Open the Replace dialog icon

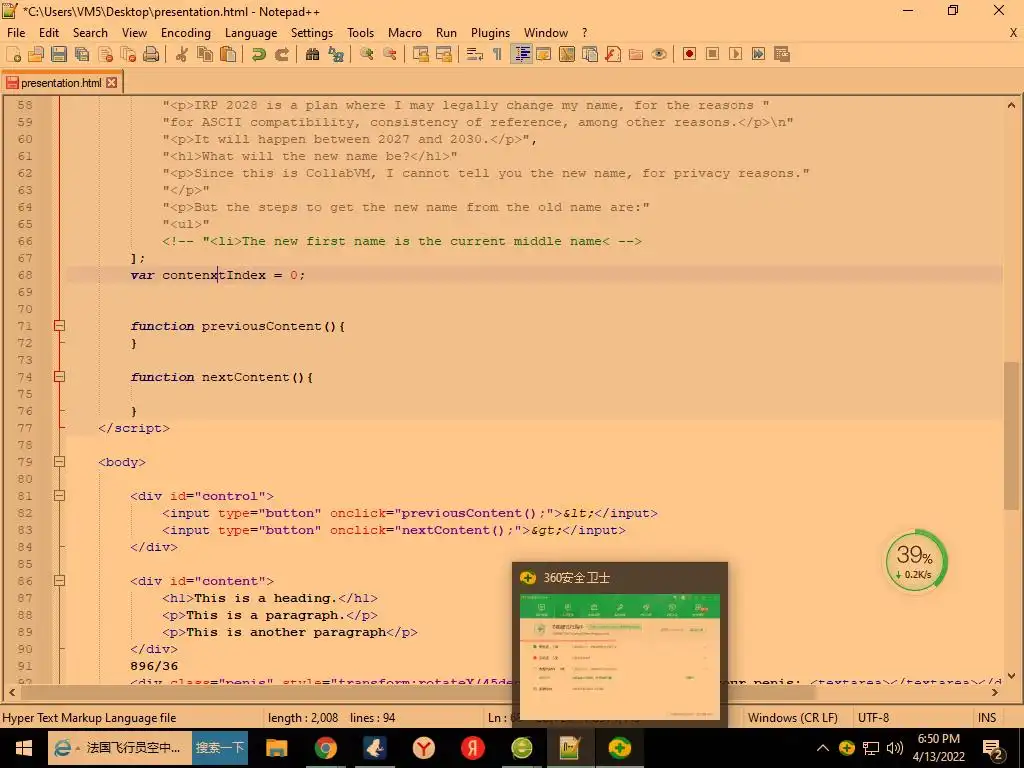(x=336, y=54)
